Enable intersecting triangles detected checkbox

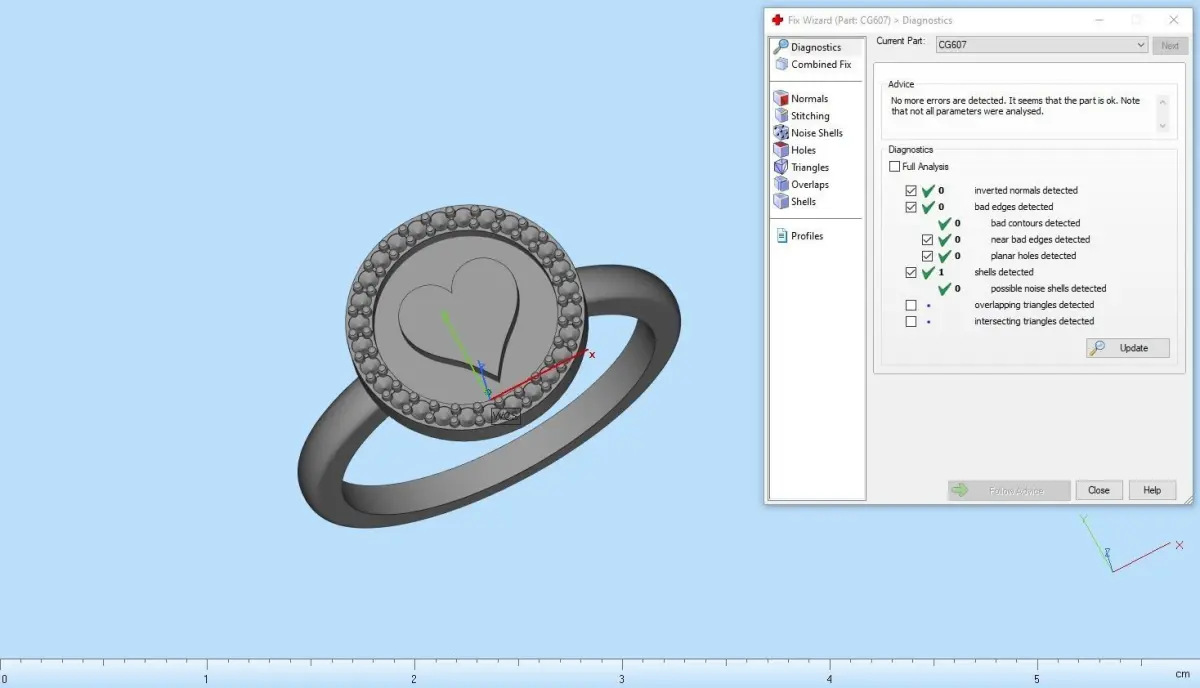(910, 321)
